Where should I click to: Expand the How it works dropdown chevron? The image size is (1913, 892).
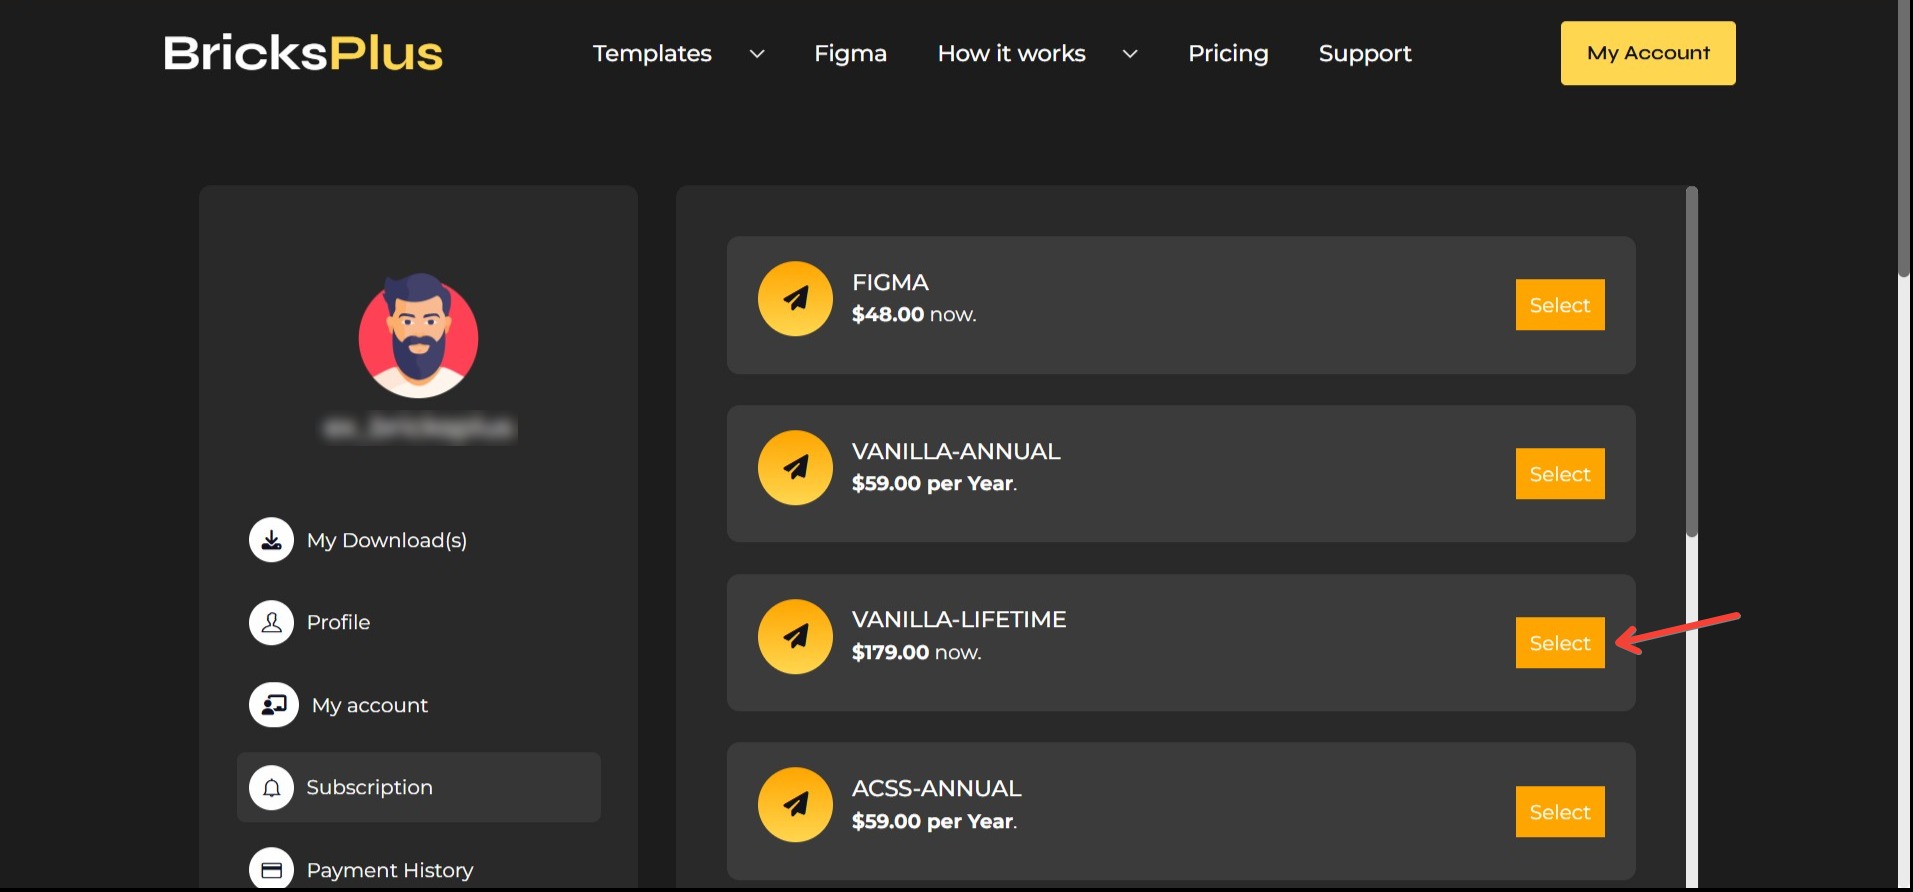(1130, 54)
